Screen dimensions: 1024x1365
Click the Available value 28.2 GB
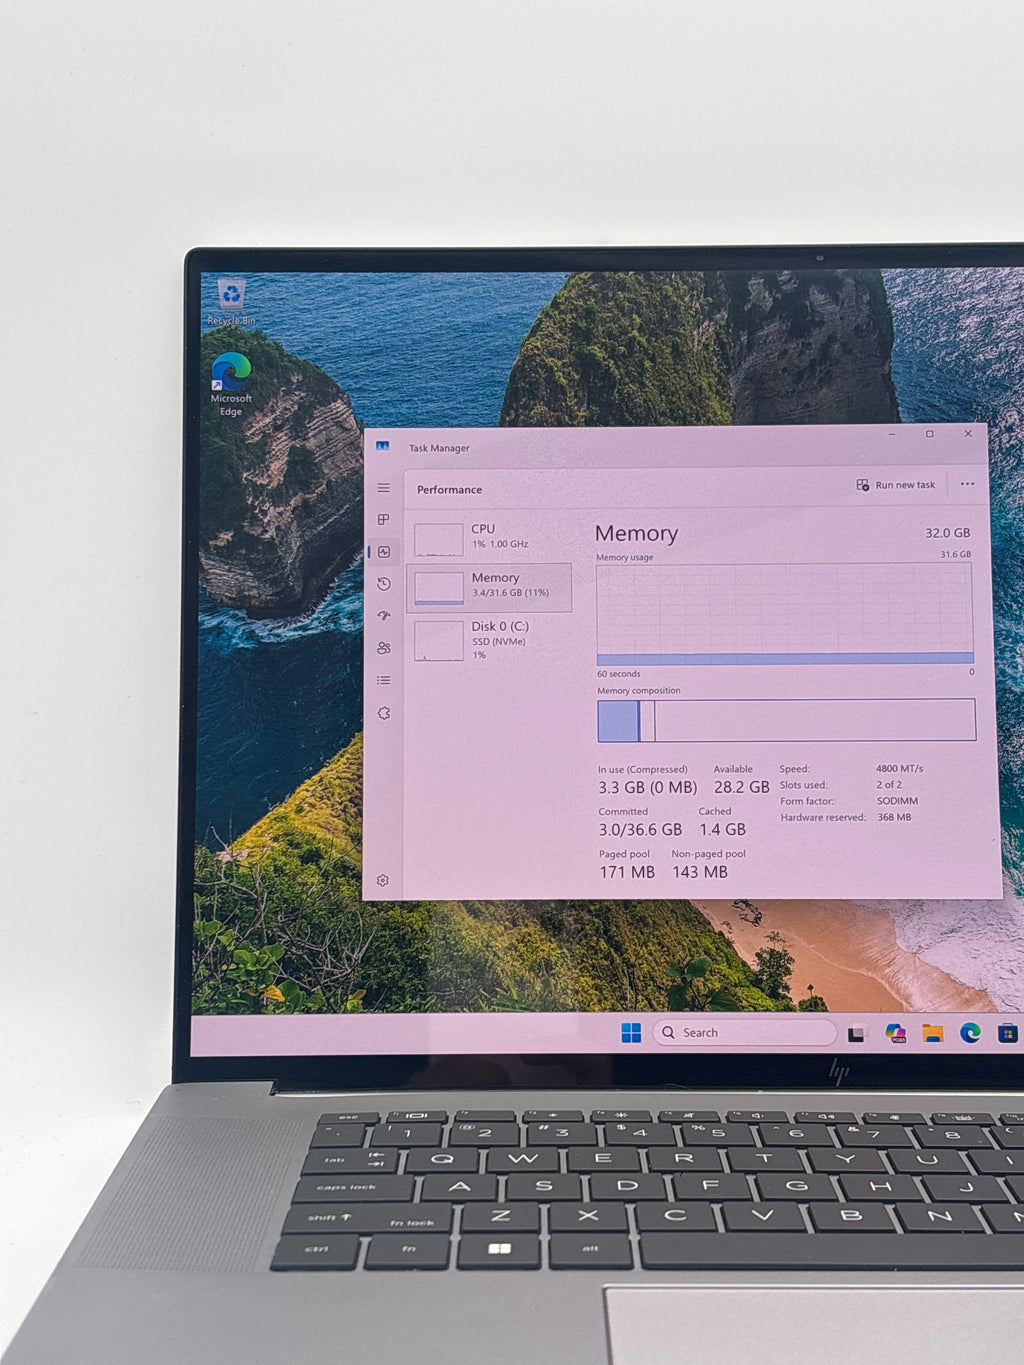pos(741,788)
